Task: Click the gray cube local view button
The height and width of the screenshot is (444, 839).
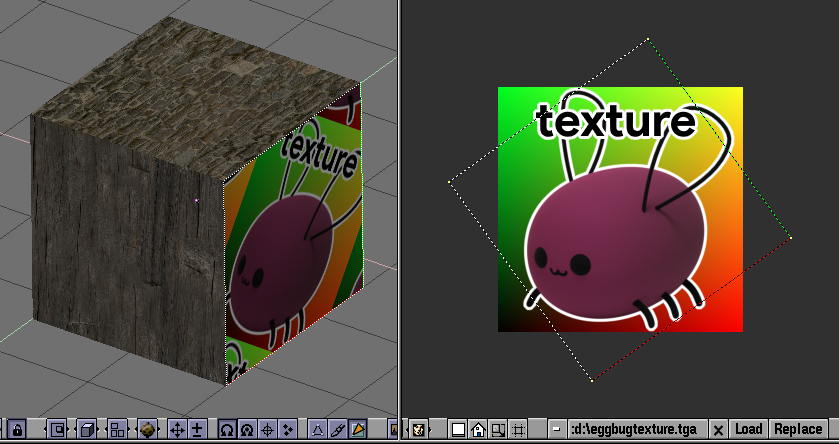Action: click(x=87, y=429)
